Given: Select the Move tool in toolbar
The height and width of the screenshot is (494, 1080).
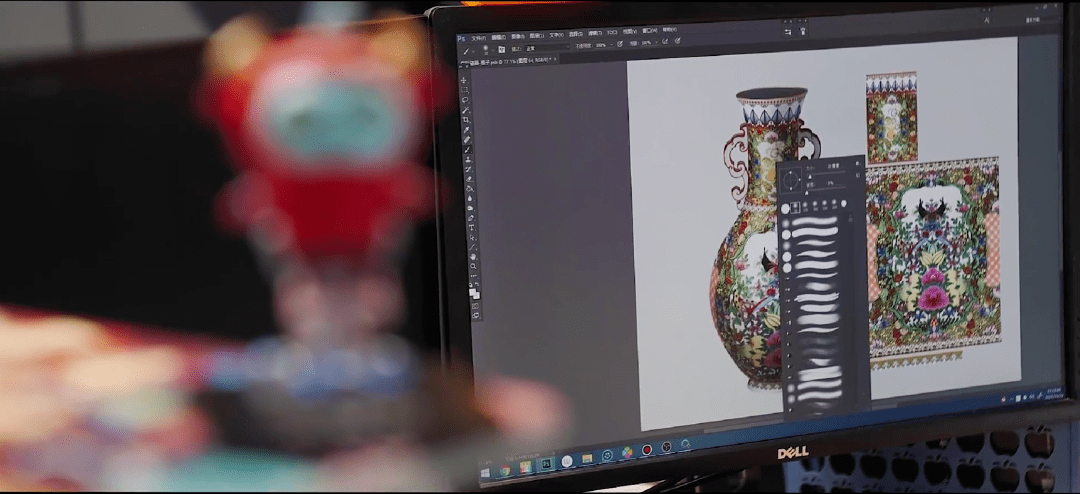Looking at the screenshot, I should click(464, 79).
